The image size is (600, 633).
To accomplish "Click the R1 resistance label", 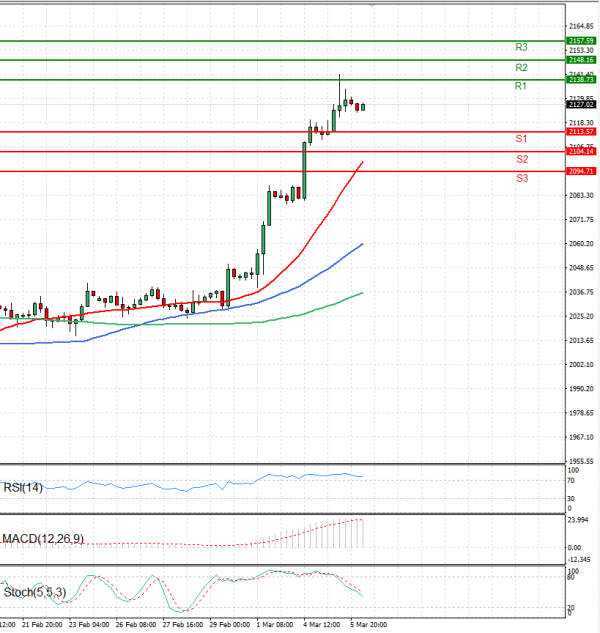I will coord(520,86).
